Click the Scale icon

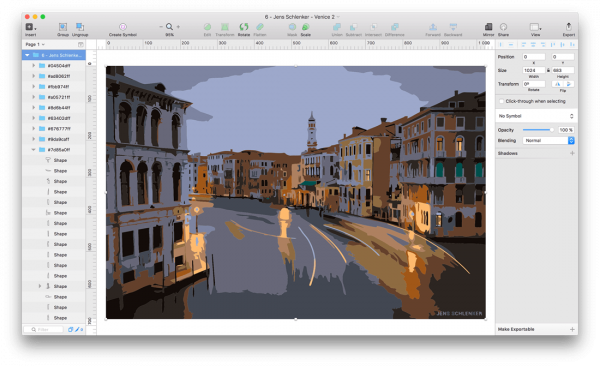point(305,27)
